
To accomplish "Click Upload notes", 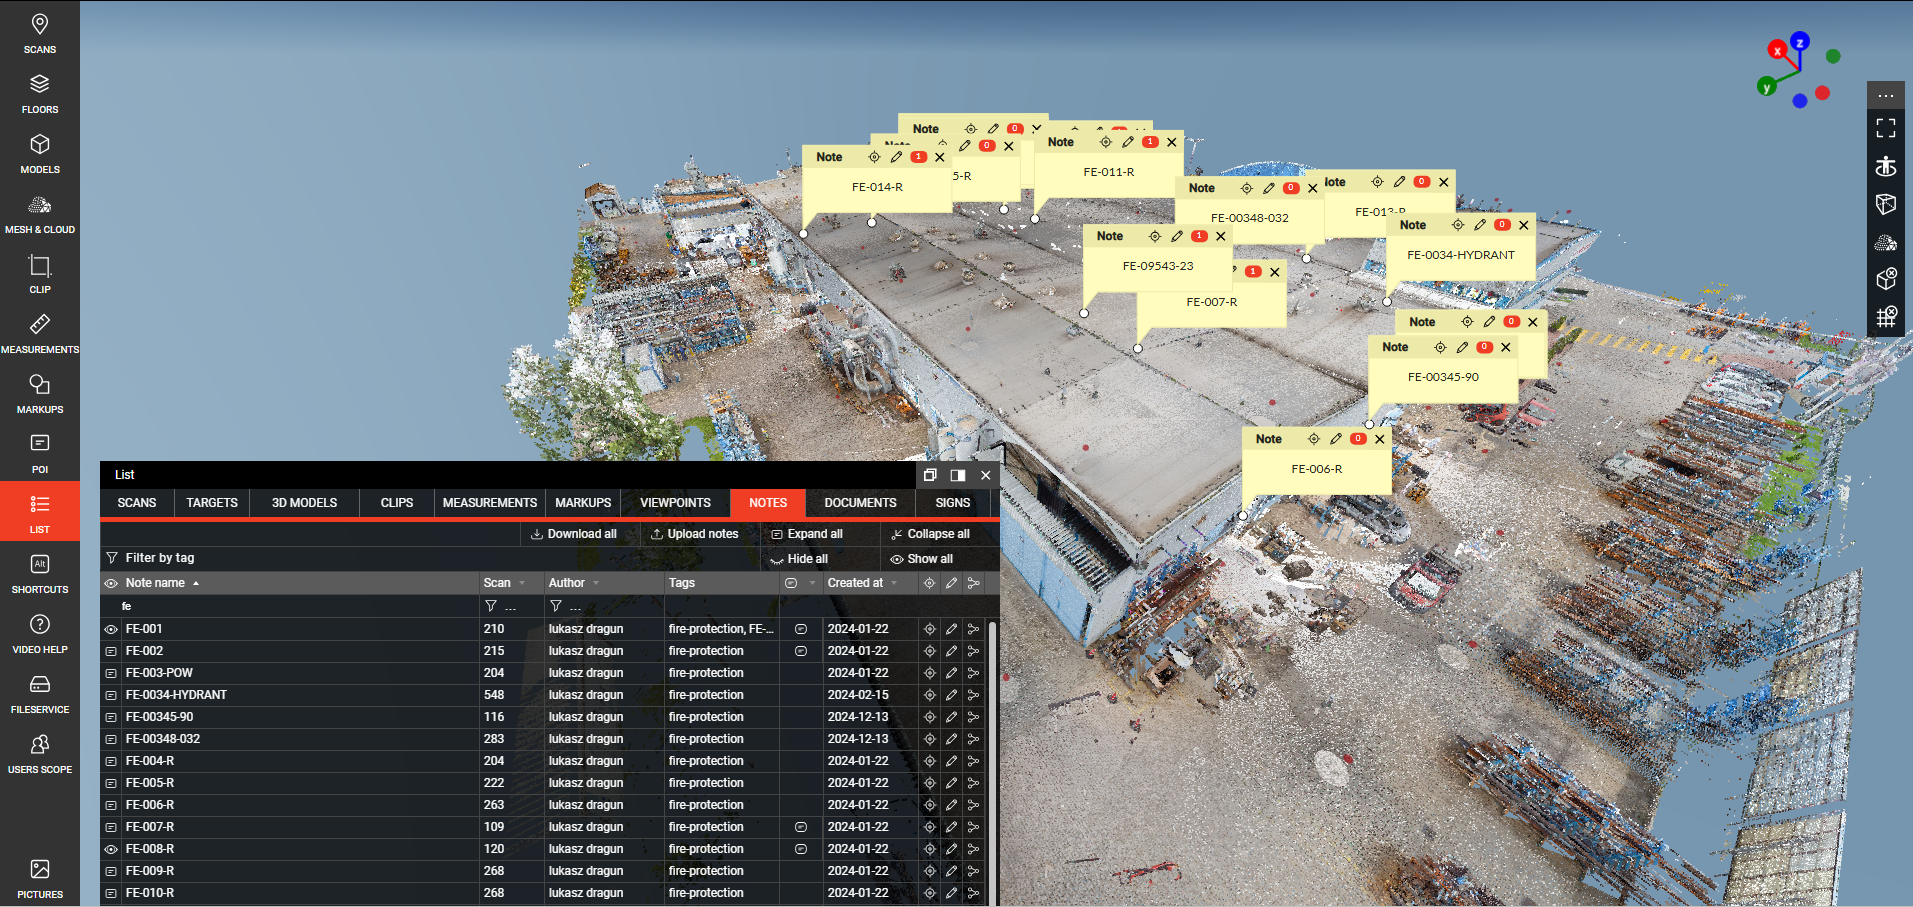I will (x=695, y=533).
